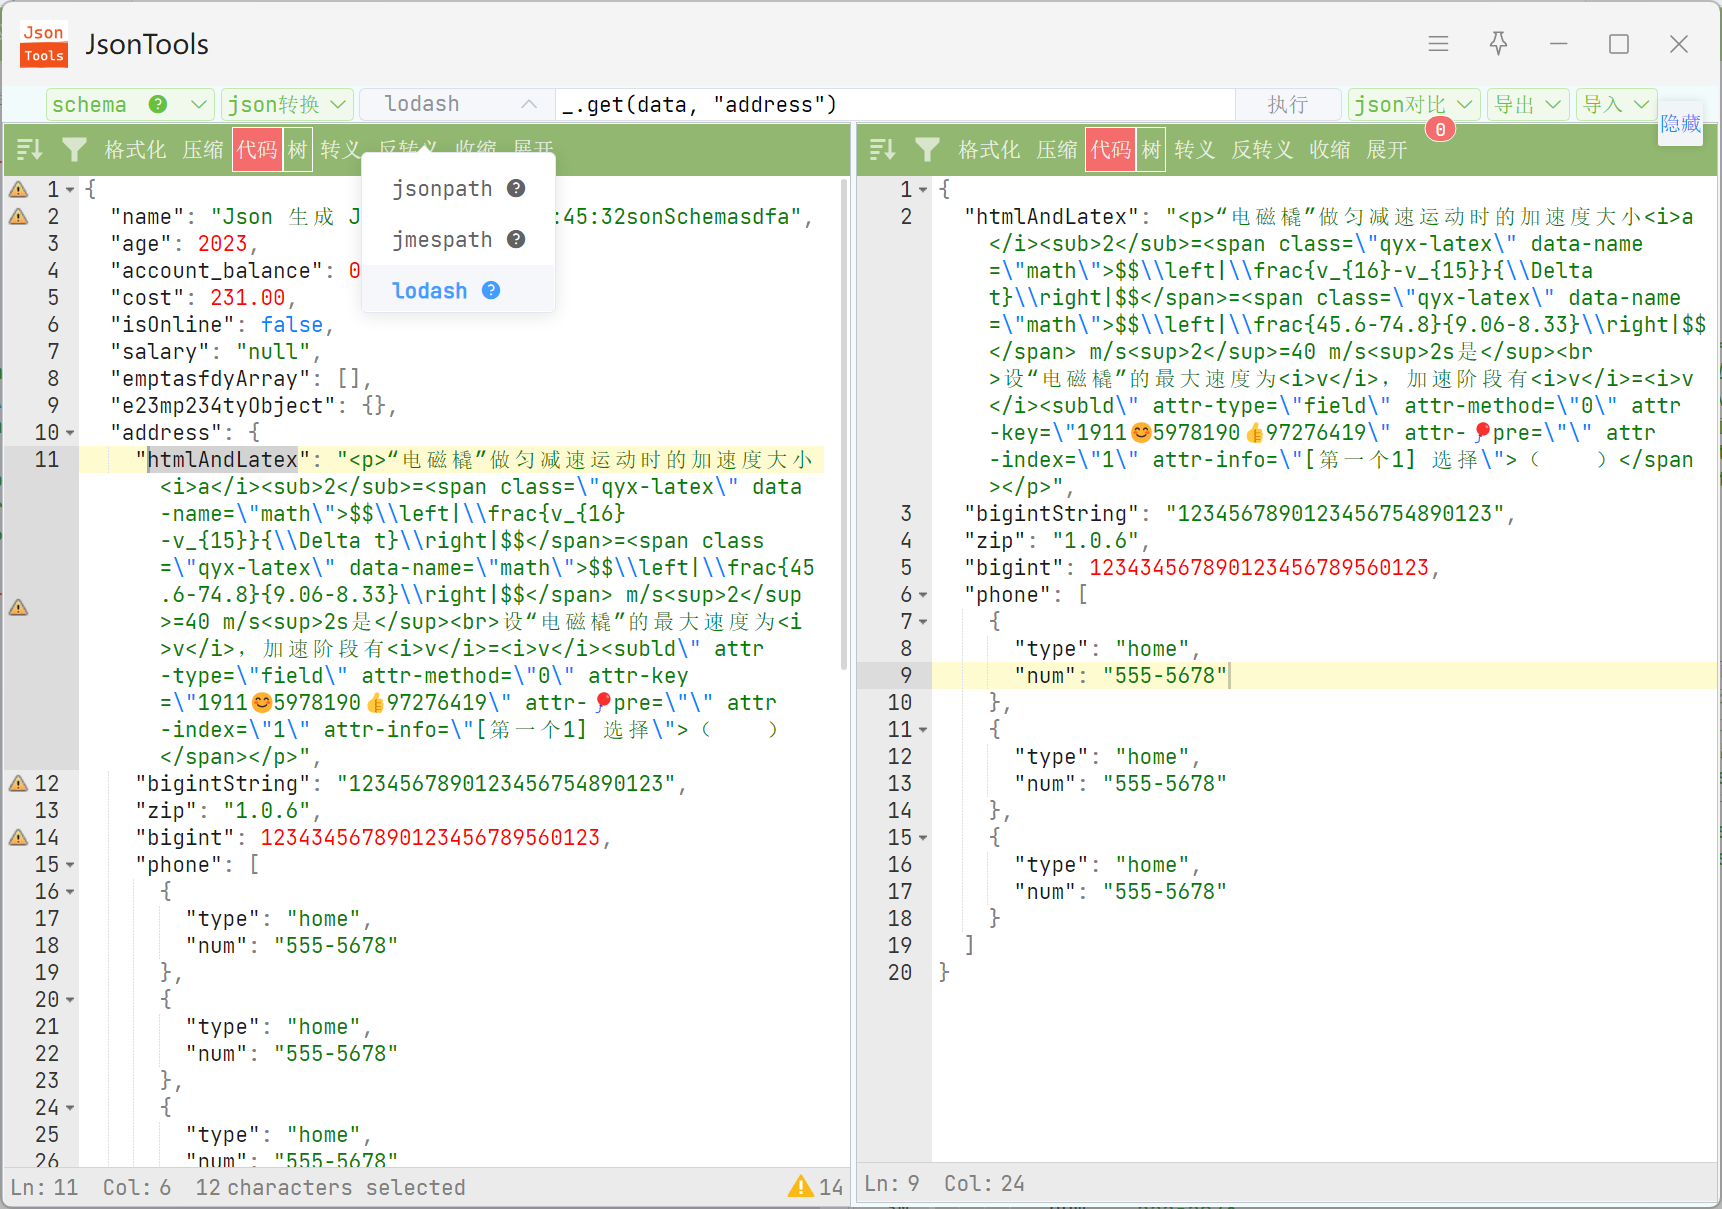This screenshot has width=1722, height=1209.
Task: Click the sort icon in left editor toolbar
Action: 29,150
